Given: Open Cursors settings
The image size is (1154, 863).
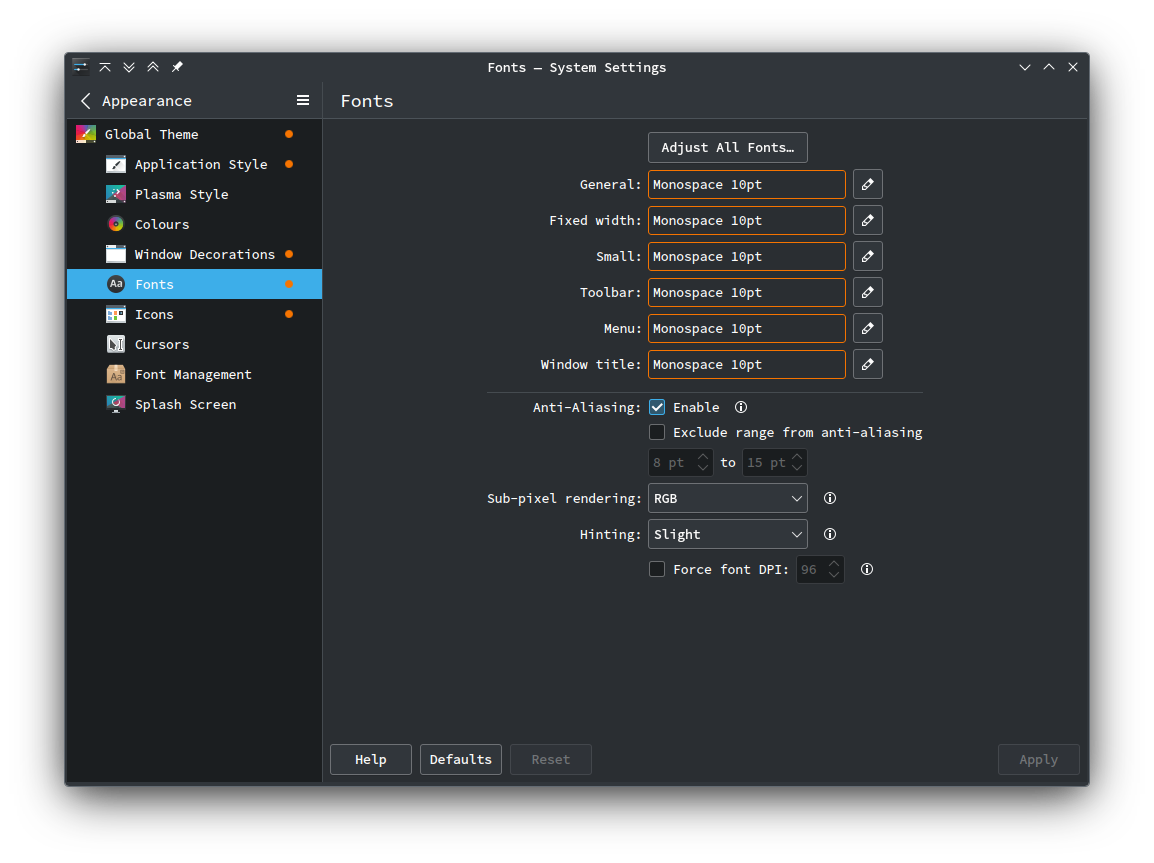Looking at the screenshot, I should 194,345.
